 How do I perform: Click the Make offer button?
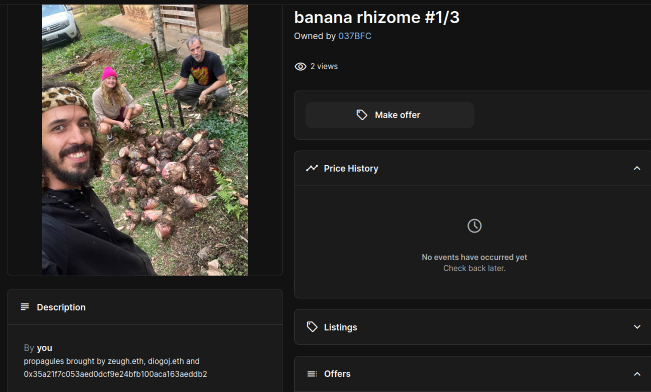click(390, 115)
